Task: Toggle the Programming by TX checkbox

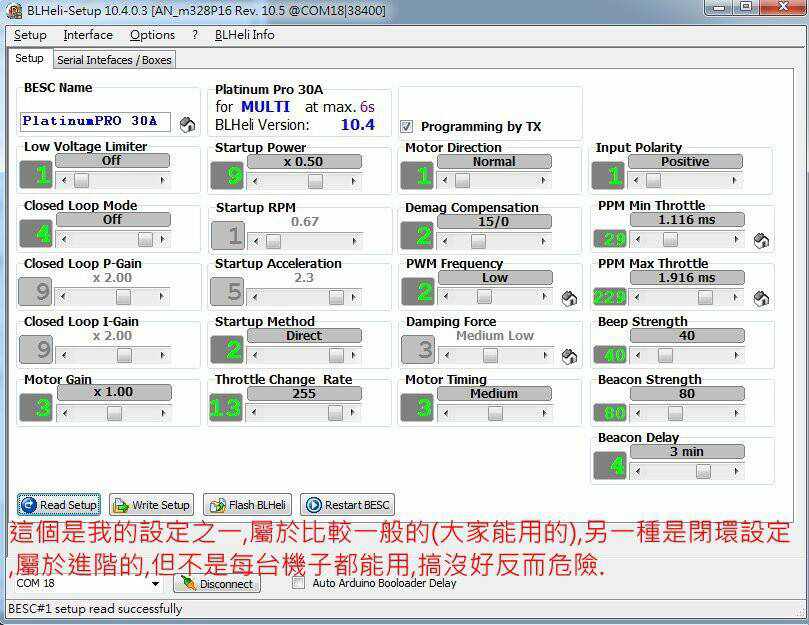Action: pyautogui.click(x=407, y=127)
